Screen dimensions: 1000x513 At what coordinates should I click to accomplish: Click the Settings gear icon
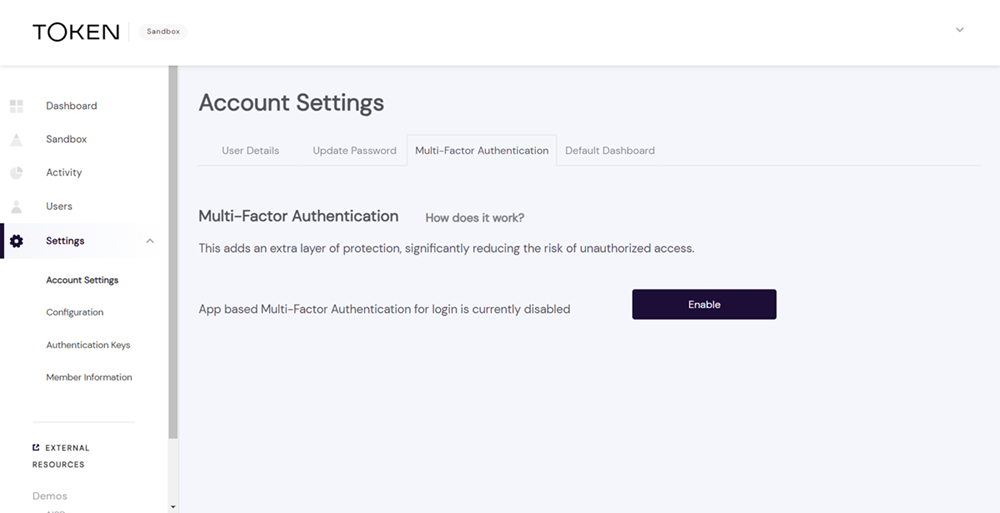[x=16, y=241]
